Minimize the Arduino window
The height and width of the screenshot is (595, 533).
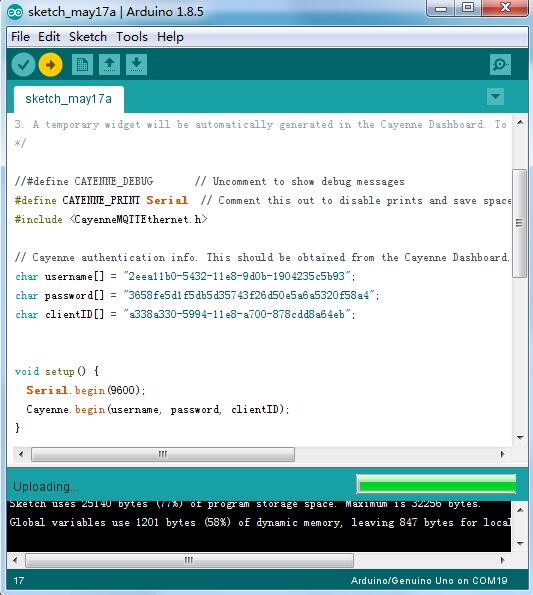pos(440,8)
